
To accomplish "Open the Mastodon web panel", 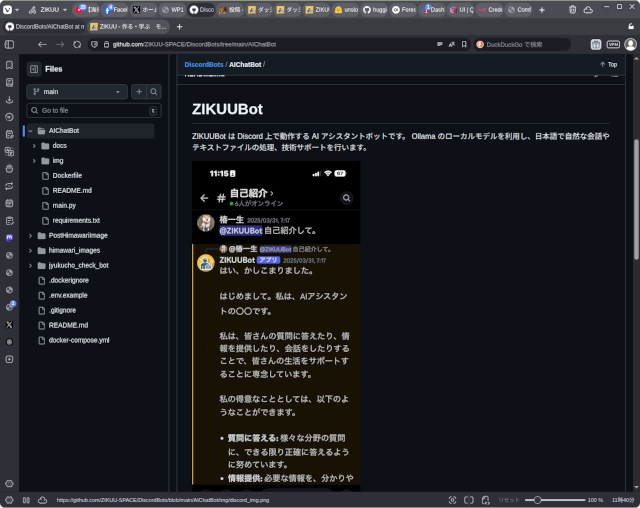I will tap(9, 238).
